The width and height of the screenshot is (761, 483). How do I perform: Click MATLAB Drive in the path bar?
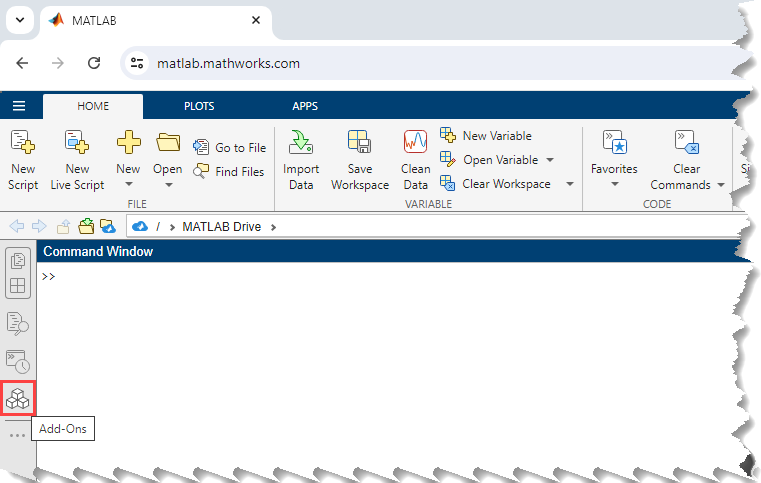tap(221, 227)
